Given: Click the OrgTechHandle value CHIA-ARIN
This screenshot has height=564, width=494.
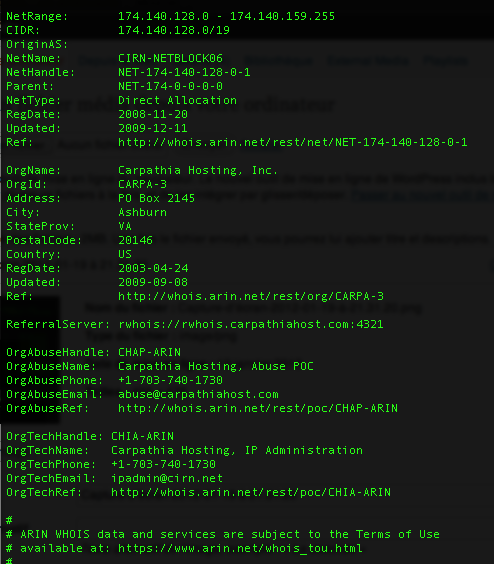Looking at the screenshot, I should (x=142, y=436).
